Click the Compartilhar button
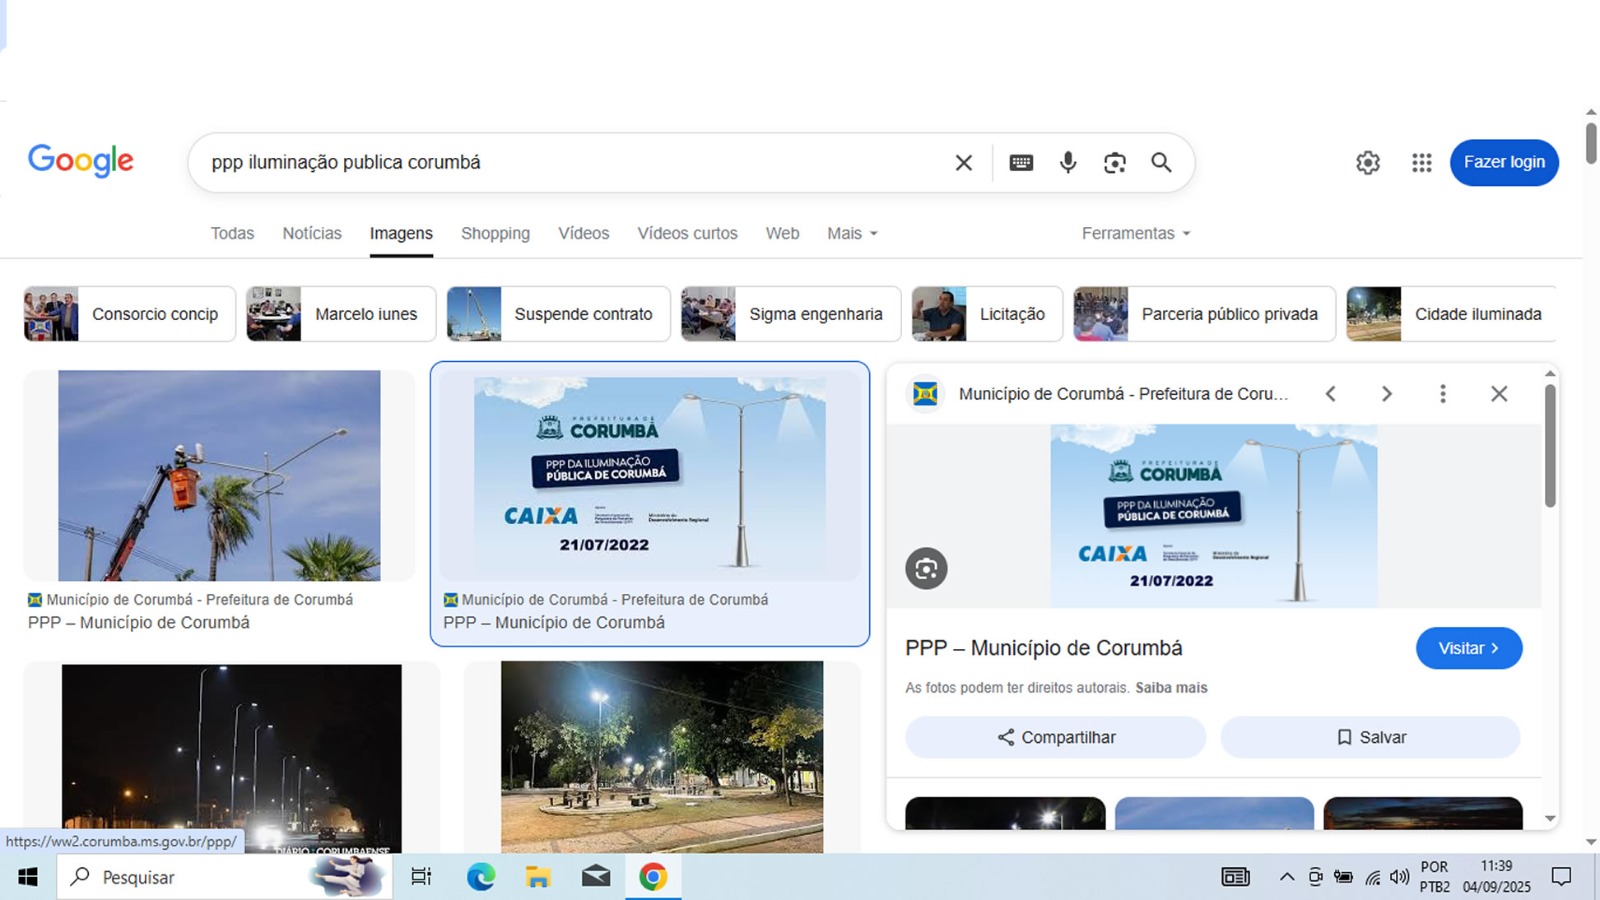The image size is (1600, 900). (1056, 737)
